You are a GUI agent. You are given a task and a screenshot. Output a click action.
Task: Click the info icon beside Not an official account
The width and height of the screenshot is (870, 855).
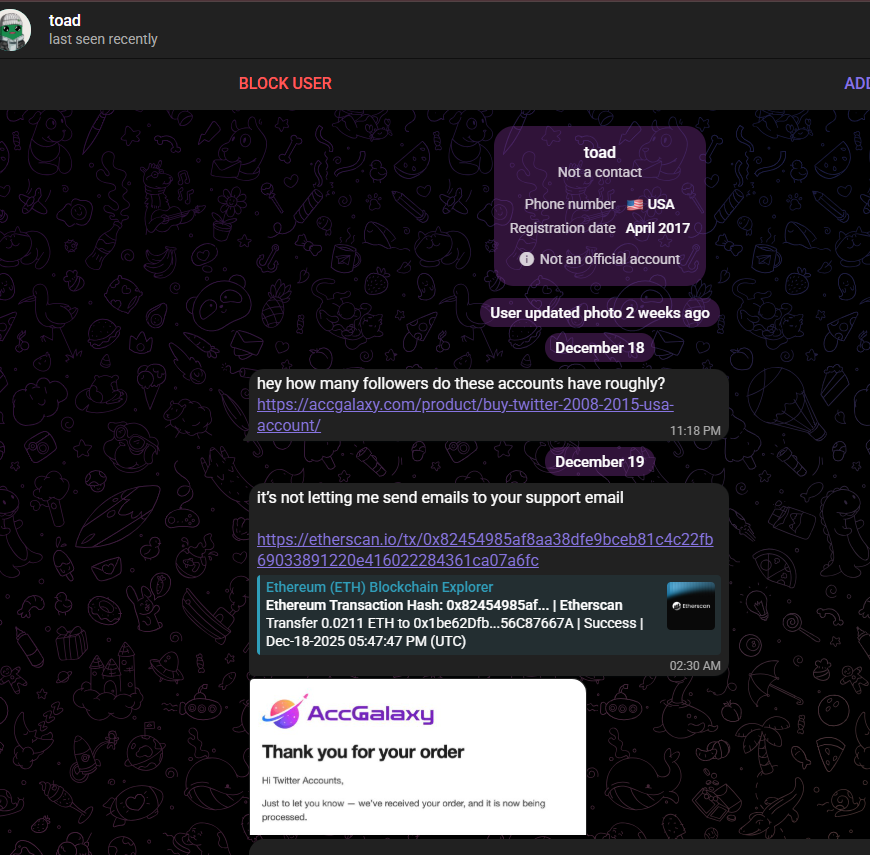(527, 259)
